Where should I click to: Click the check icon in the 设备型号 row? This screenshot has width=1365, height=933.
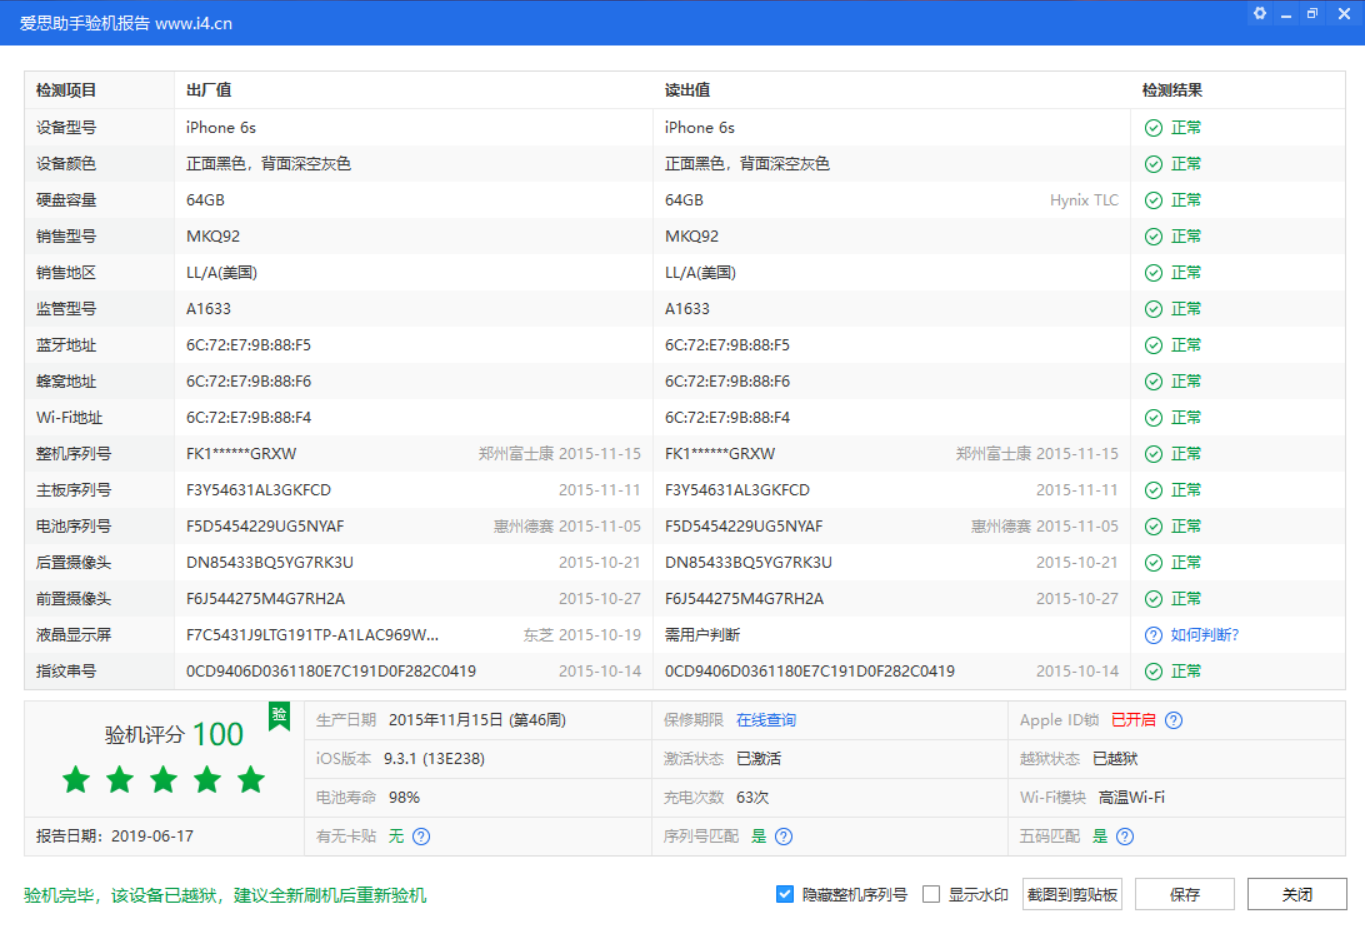tap(1153, 128)
